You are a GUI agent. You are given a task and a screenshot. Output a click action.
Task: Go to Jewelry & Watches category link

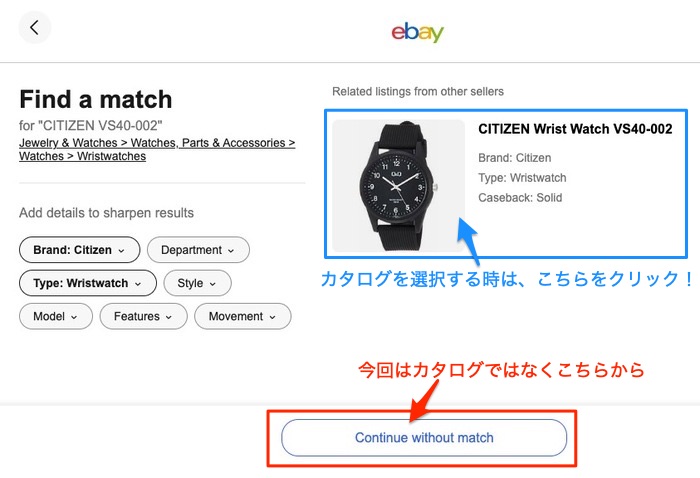pos(76,143)
